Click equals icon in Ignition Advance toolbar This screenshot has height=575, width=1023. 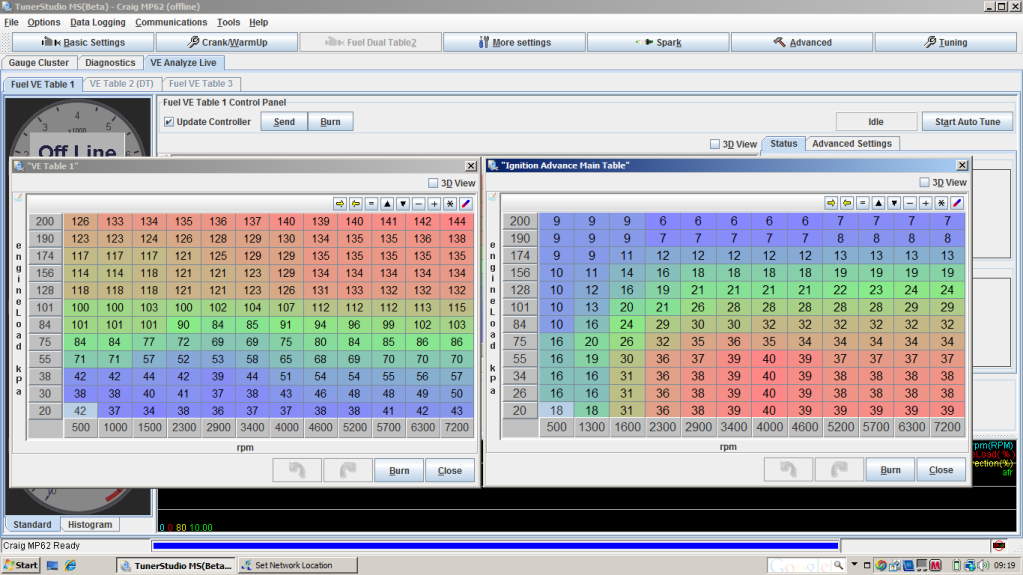click(863, 203)
